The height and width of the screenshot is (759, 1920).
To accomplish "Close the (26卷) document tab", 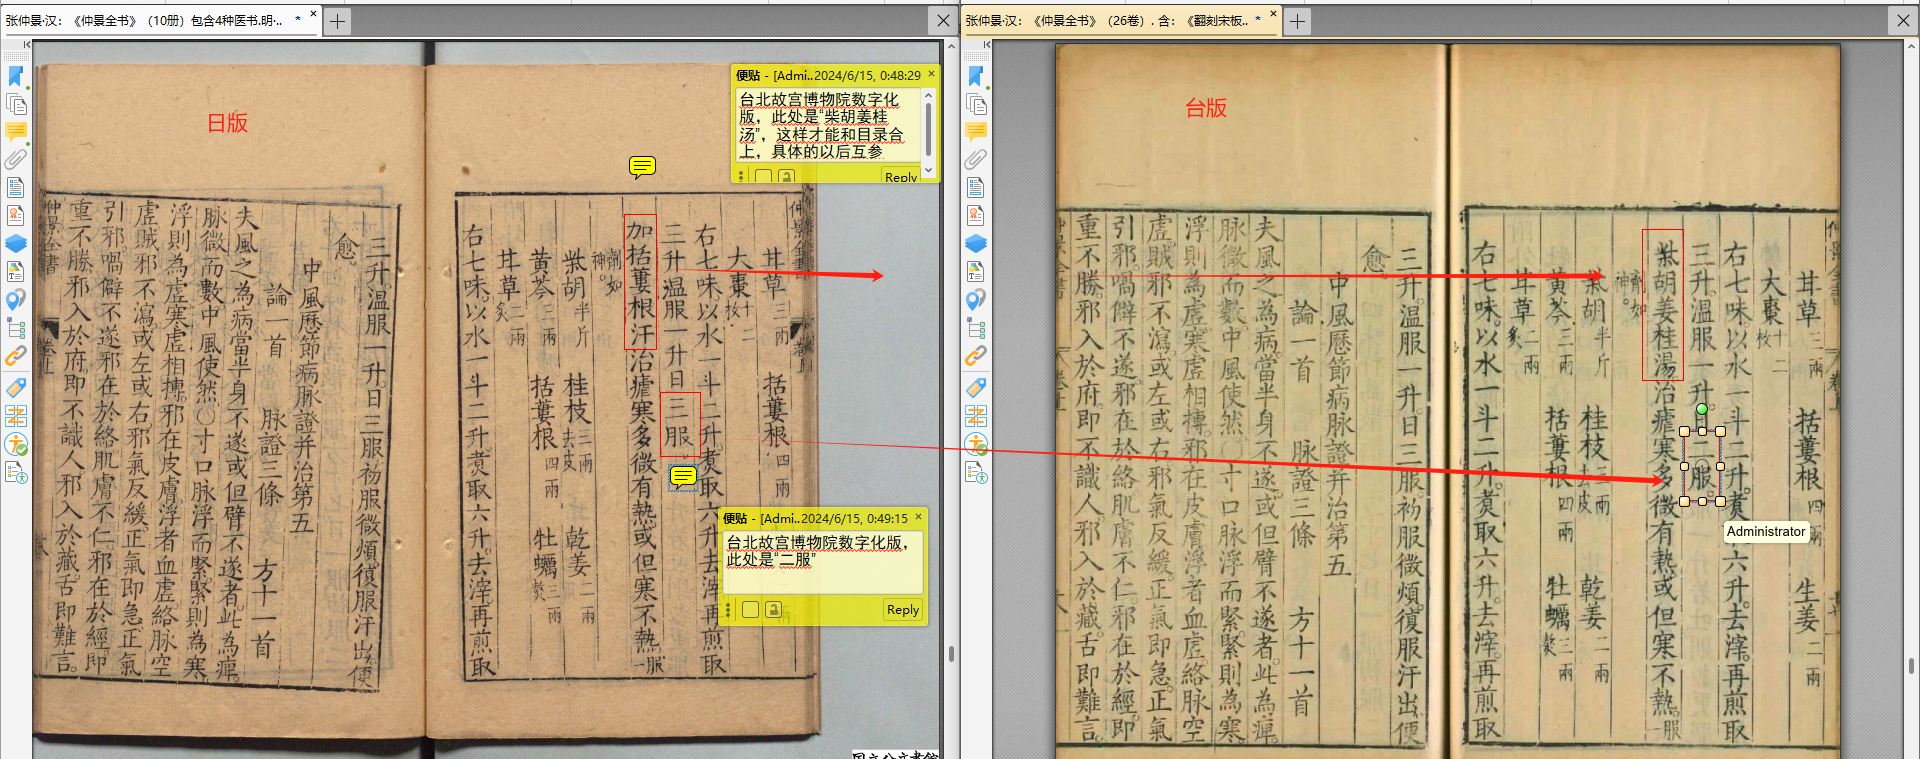I will tap(1273, 14).
